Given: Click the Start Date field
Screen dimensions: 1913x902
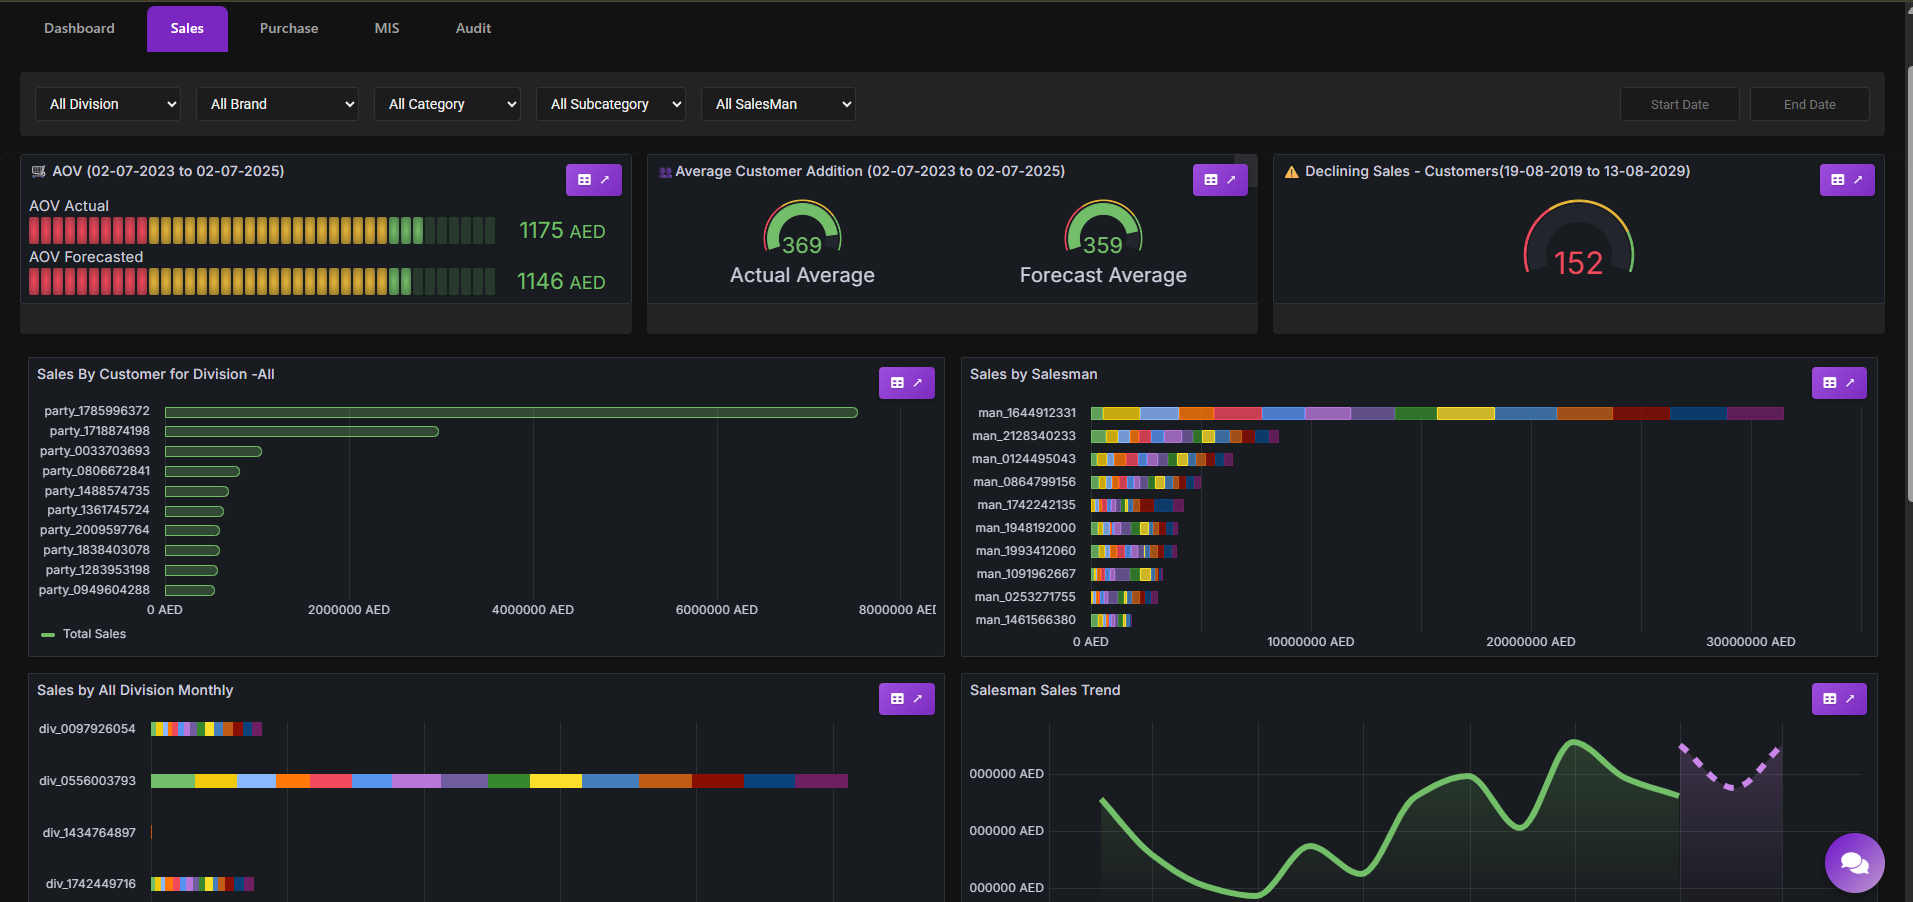Looking at the screenshot, I should pyautogui.click(x=1679, y=104).
